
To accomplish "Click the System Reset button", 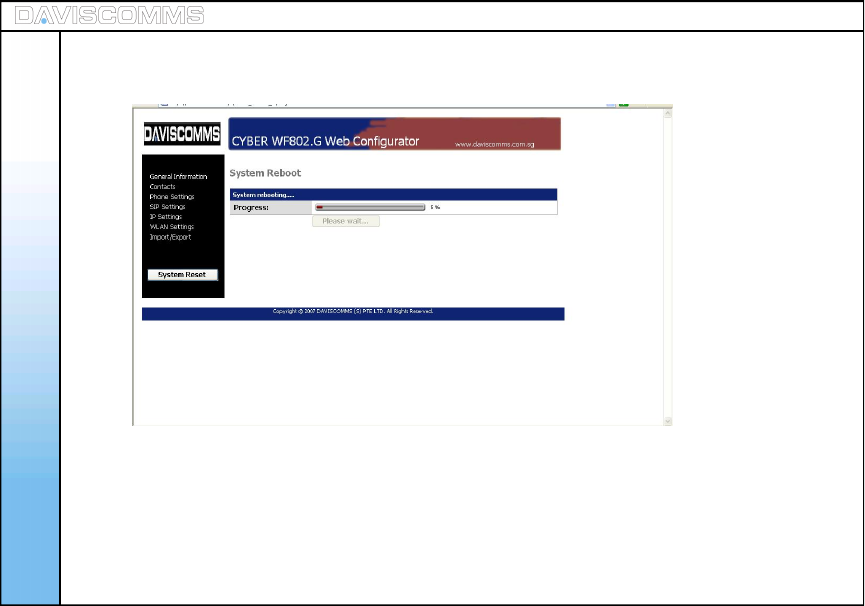I will pyautogui.click(x=183, y=275).
